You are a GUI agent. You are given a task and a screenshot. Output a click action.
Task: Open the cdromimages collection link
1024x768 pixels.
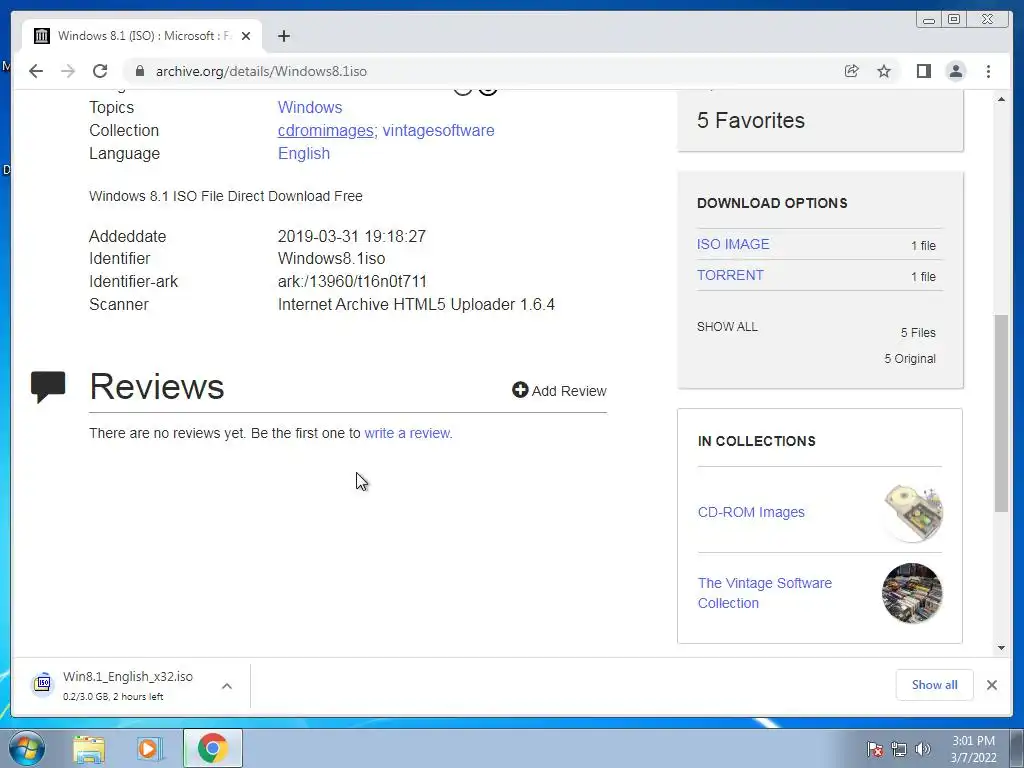325,131
